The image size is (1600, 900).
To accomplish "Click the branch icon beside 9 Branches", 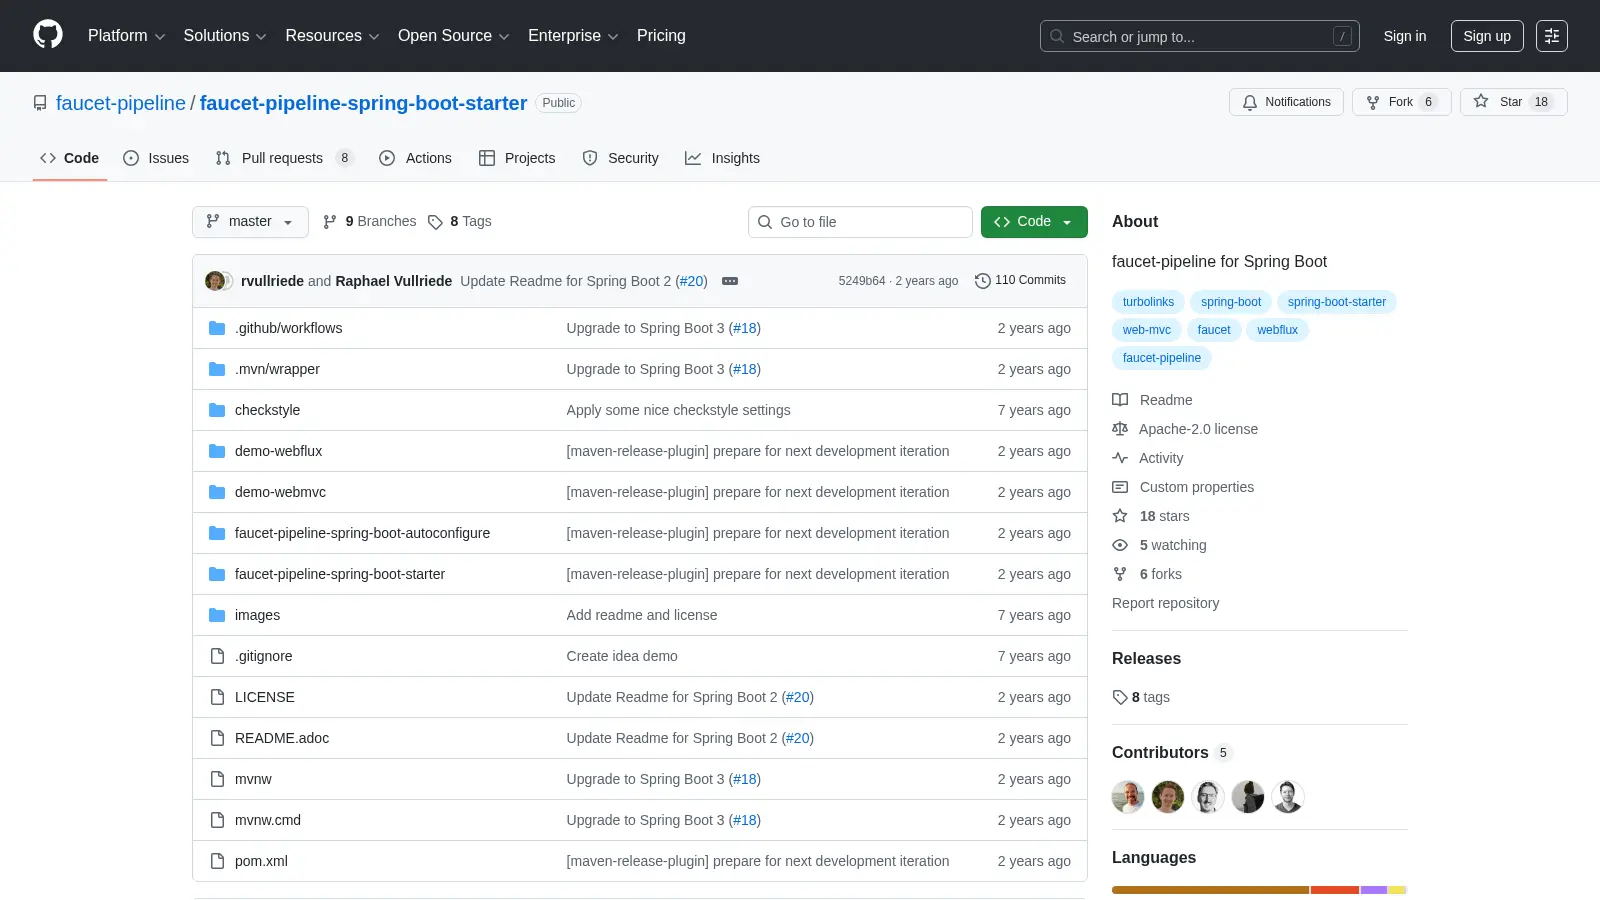I will pos(330,222).
